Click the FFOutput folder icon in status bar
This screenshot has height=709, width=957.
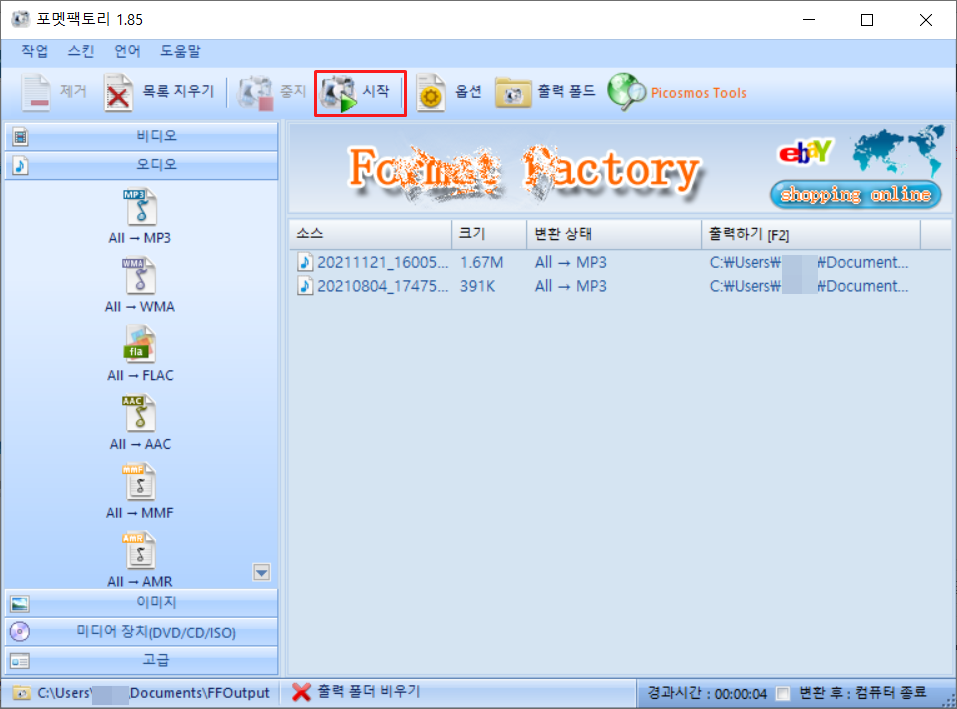pos(21,693)
